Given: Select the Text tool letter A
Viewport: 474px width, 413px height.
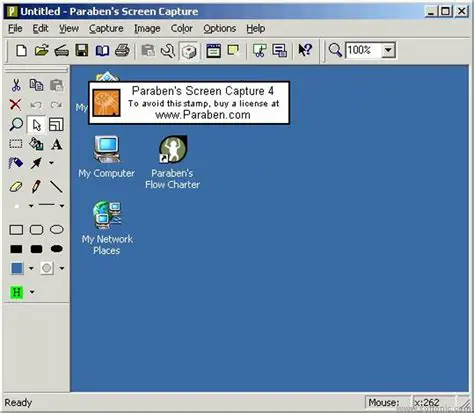Looking at the screenshot, I should point(57,144).
